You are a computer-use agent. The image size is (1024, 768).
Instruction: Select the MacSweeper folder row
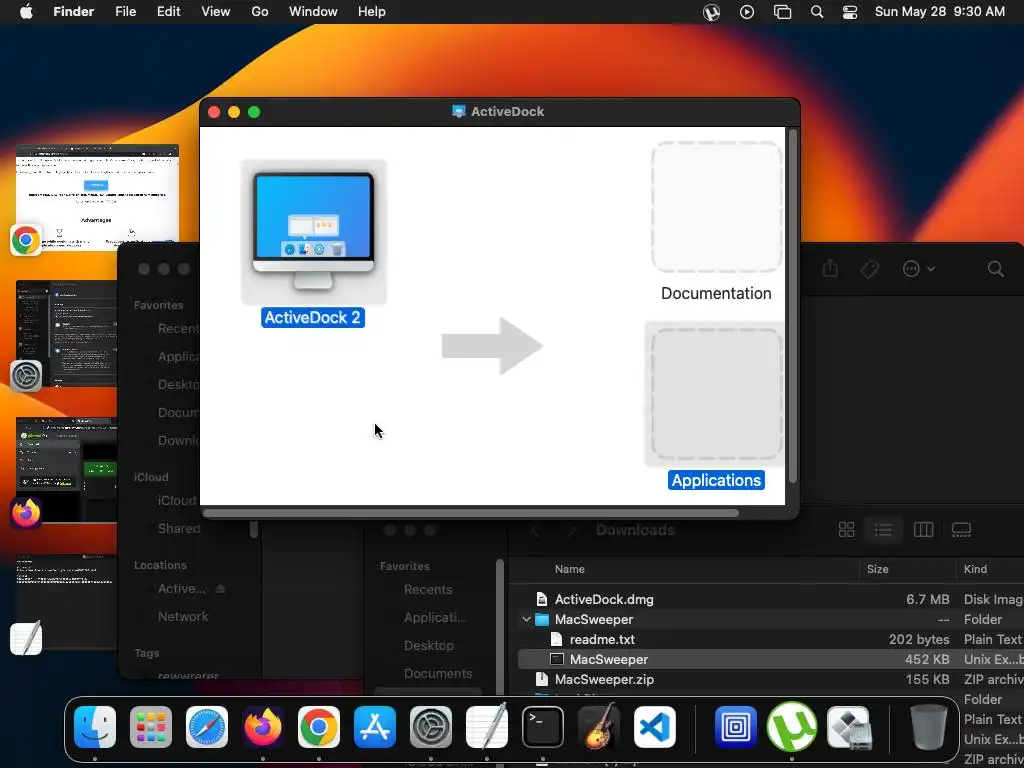[771, 619]
